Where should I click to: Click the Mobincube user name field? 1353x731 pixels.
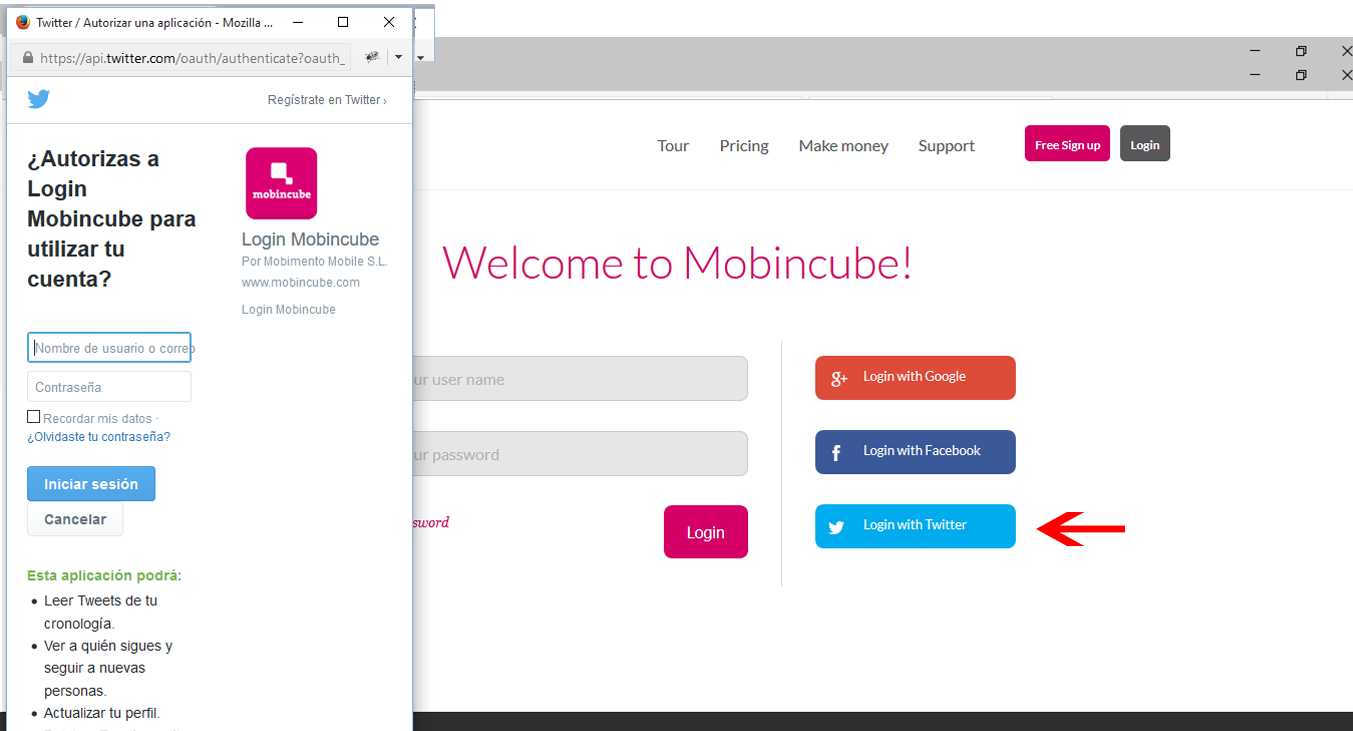(580, 379)
